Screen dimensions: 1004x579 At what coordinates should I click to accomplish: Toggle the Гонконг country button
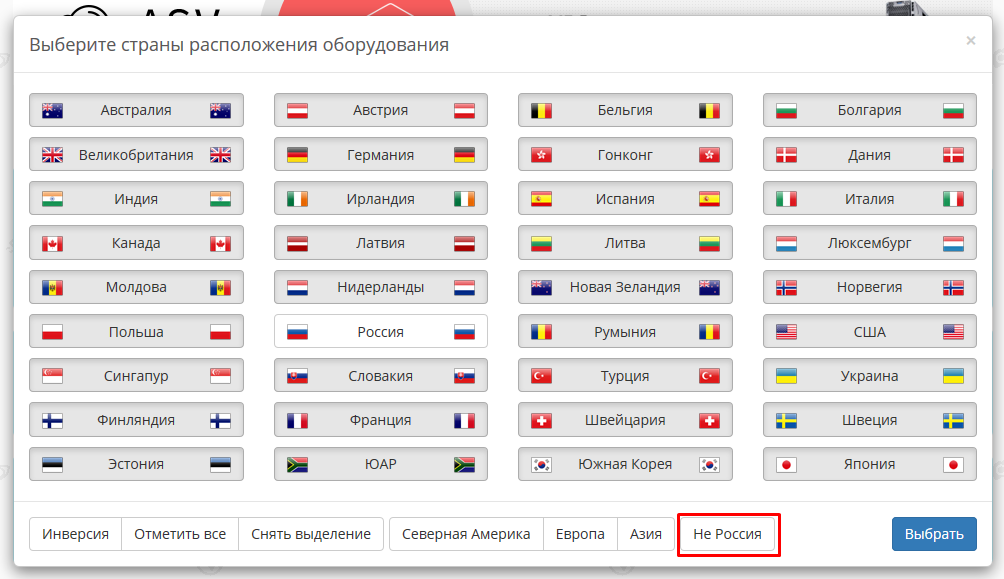625,154
